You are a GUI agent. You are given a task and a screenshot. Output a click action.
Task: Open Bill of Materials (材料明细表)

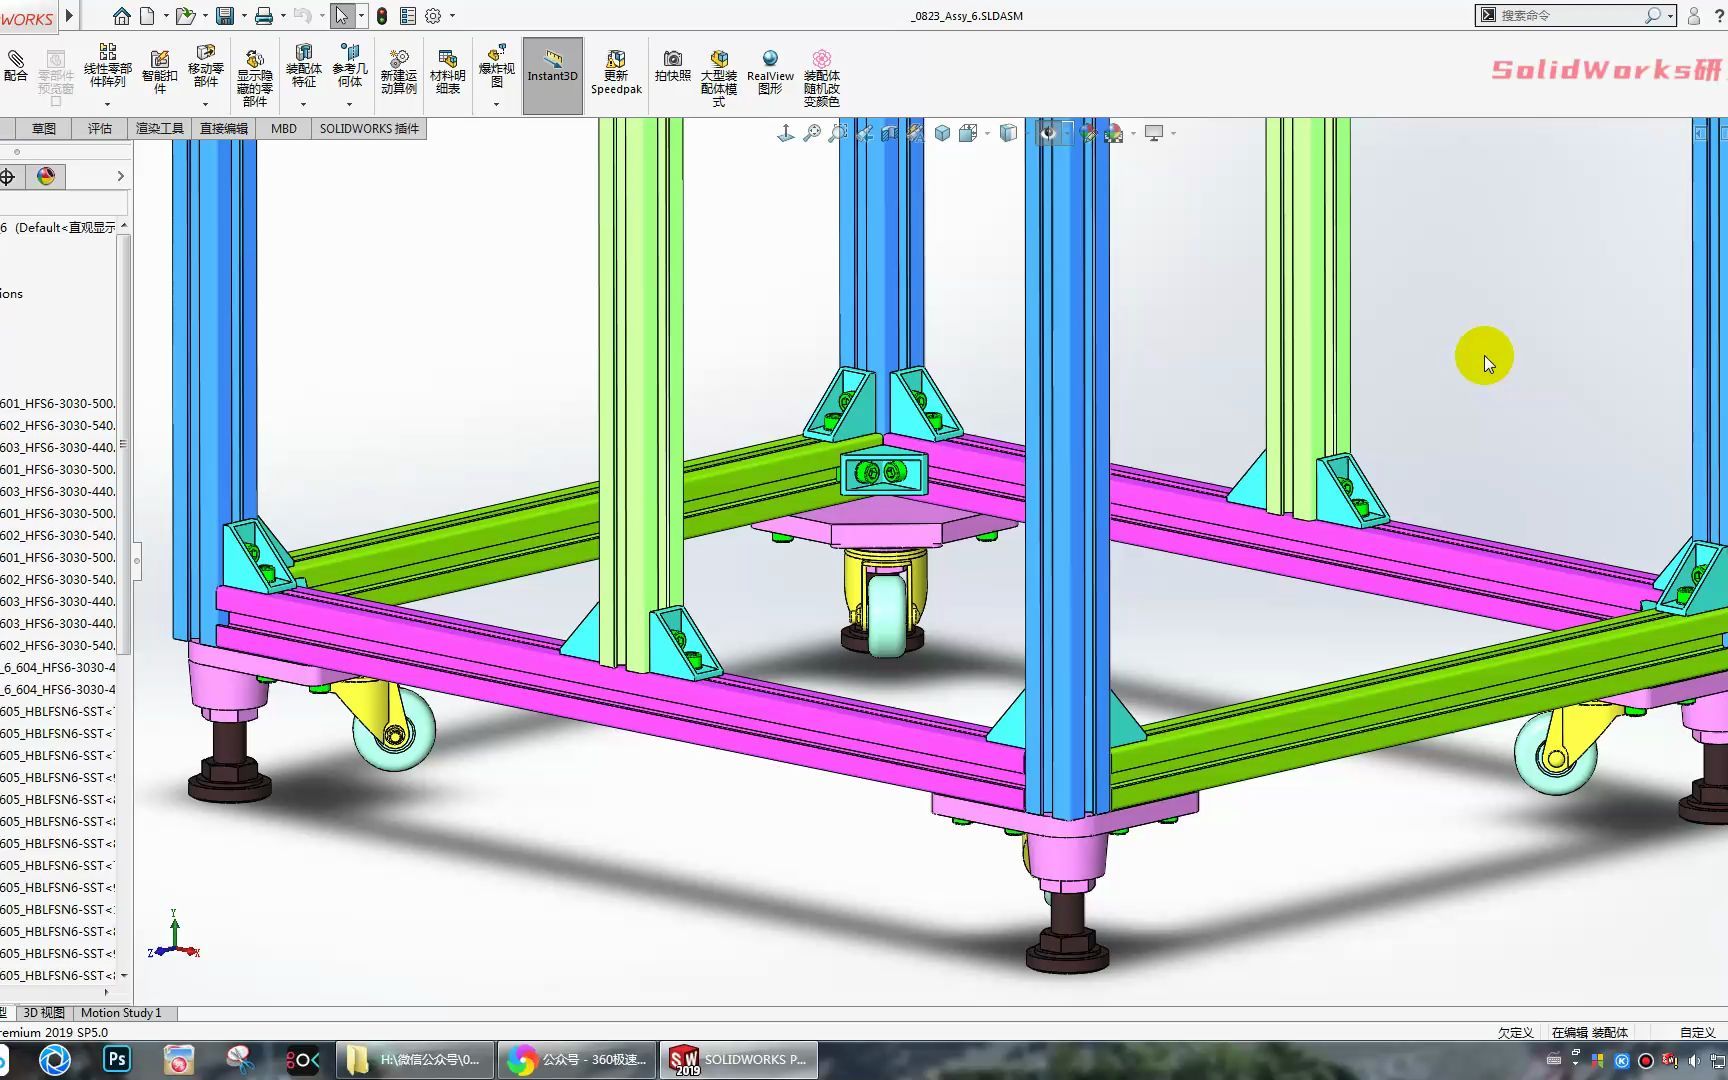point(448,73)
